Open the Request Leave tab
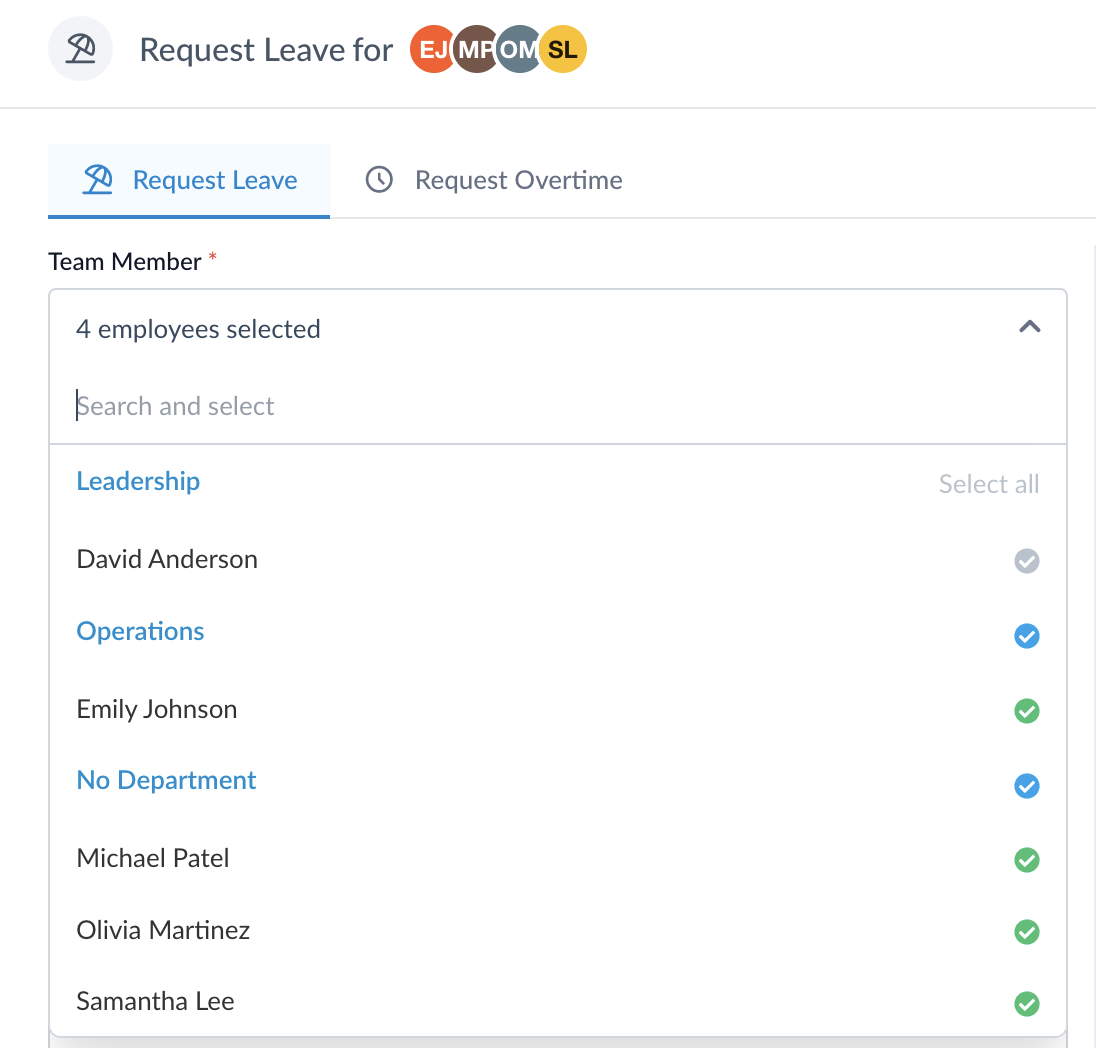The image size is (1096, 1048). pos(189,180)
